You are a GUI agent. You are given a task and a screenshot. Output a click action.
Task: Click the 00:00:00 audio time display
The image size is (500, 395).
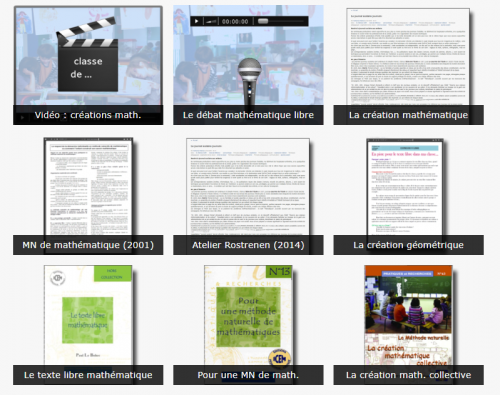235,21
